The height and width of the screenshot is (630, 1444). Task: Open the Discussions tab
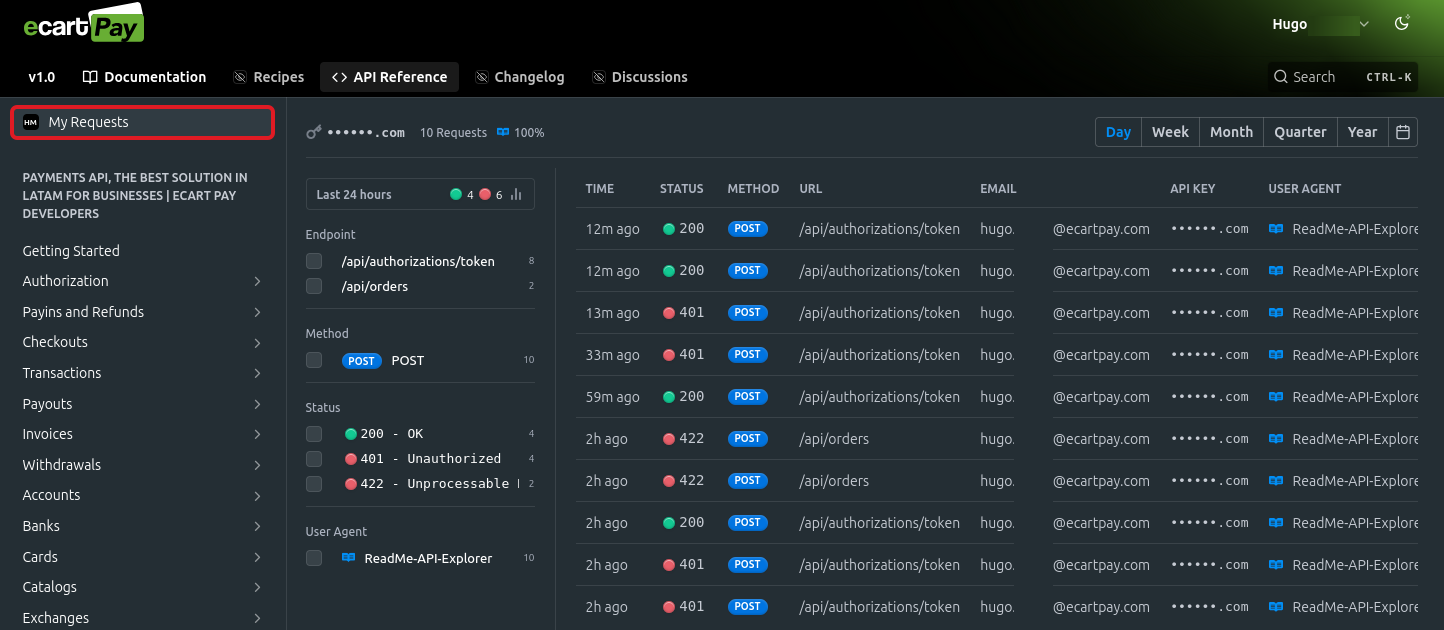(x=639, y=77)
